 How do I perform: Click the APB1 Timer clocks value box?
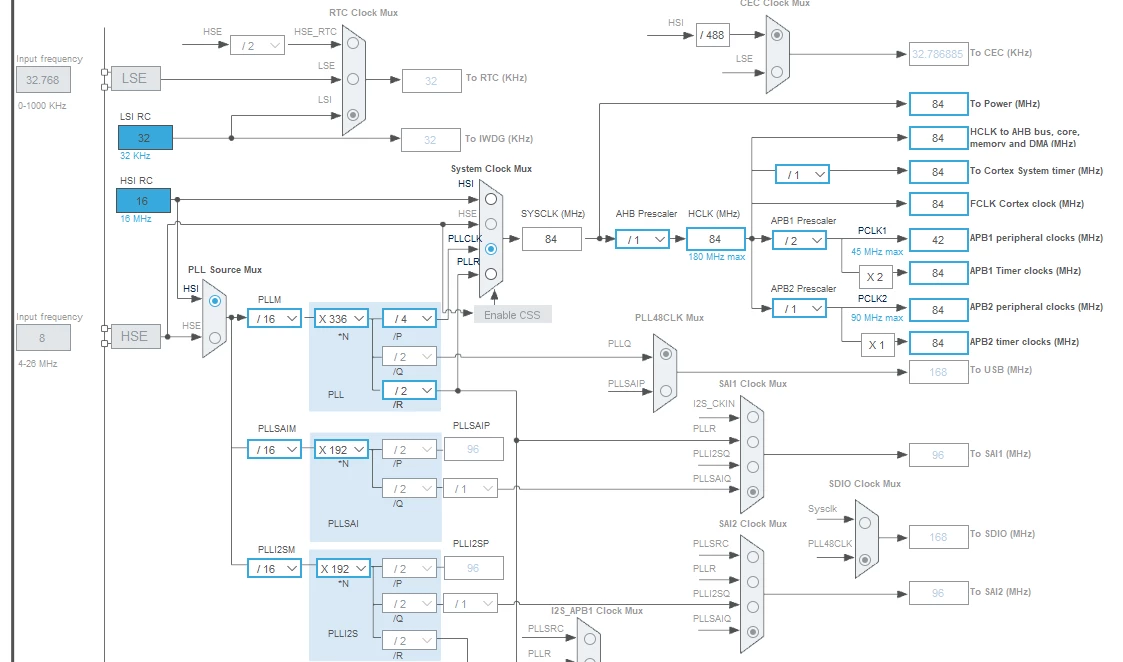[x=938, y=273]
